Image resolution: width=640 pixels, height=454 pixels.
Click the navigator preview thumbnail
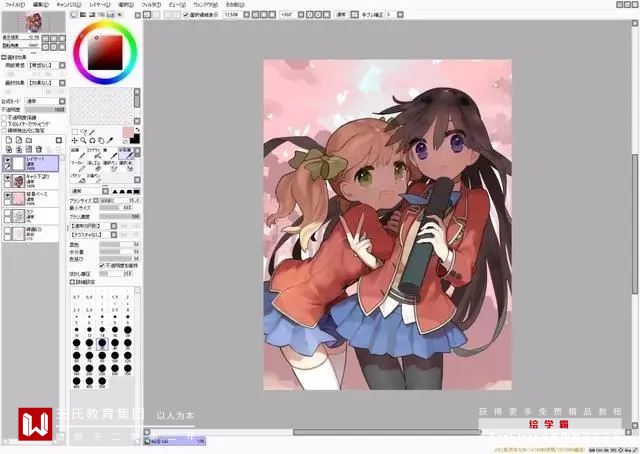(33, 22)
